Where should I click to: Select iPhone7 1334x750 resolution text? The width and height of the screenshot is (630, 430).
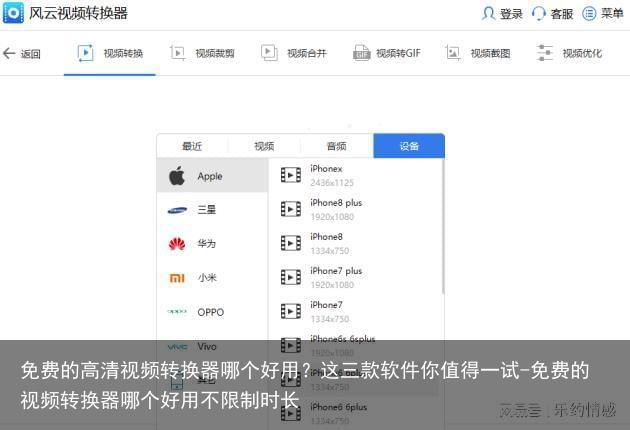point(329,319)
